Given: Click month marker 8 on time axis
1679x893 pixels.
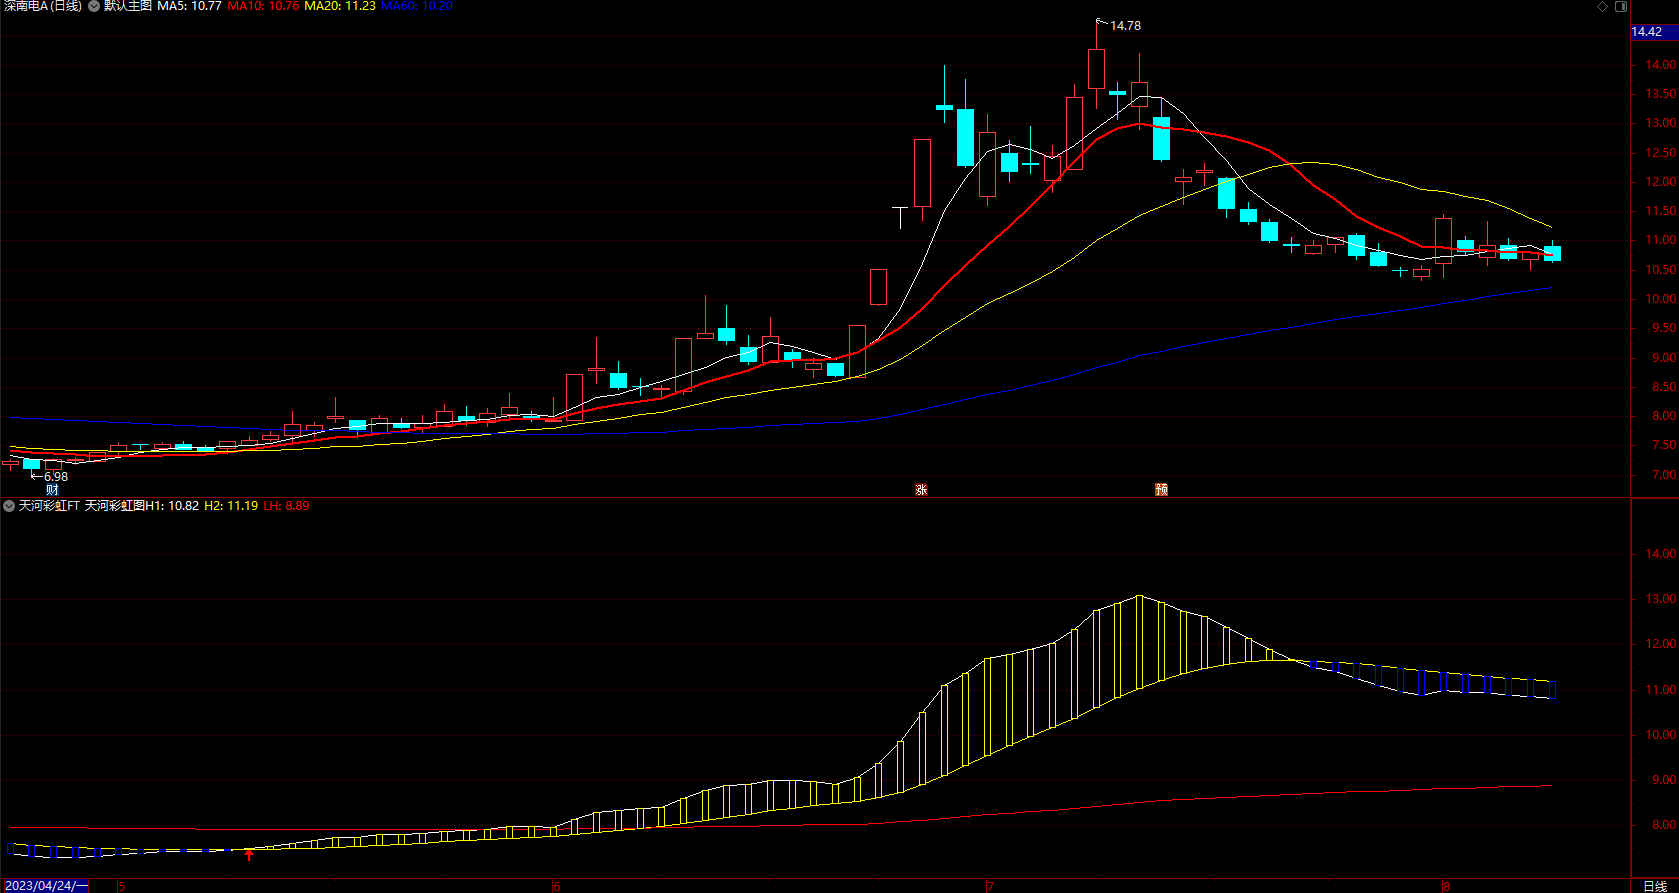Looking at the screenshot, I should coord(1446,886).
